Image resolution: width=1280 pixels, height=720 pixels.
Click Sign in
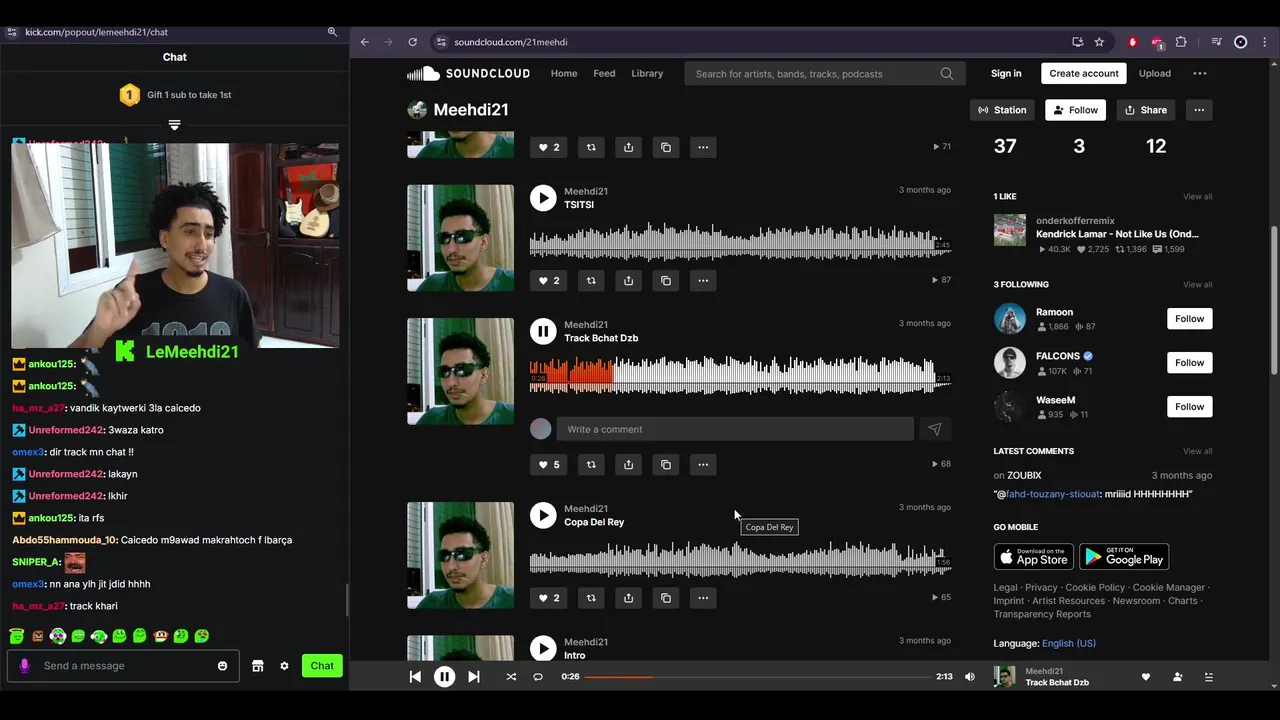tap(1006, 73)
